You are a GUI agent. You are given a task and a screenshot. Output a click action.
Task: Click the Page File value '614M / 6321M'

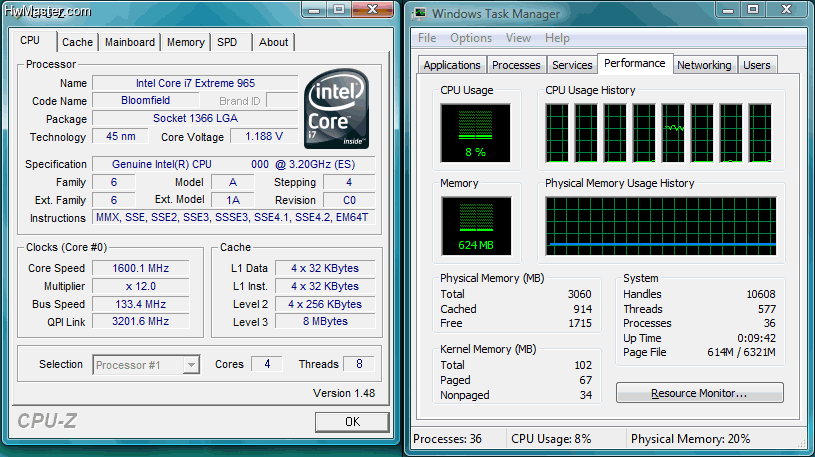[x=741, y=352]
